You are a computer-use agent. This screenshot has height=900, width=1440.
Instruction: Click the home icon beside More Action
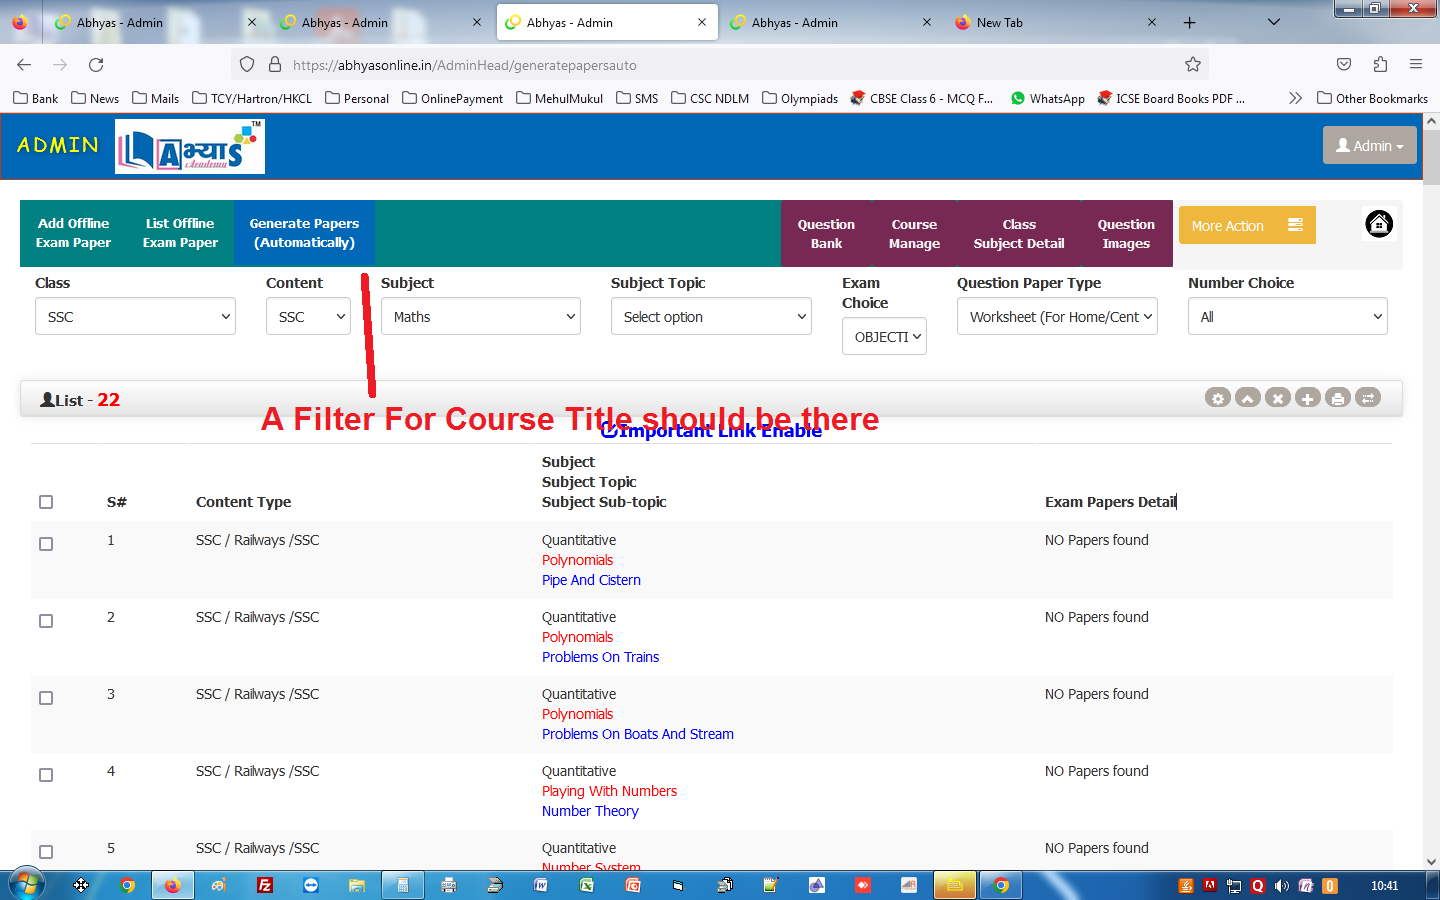[x=1378, y=224]
